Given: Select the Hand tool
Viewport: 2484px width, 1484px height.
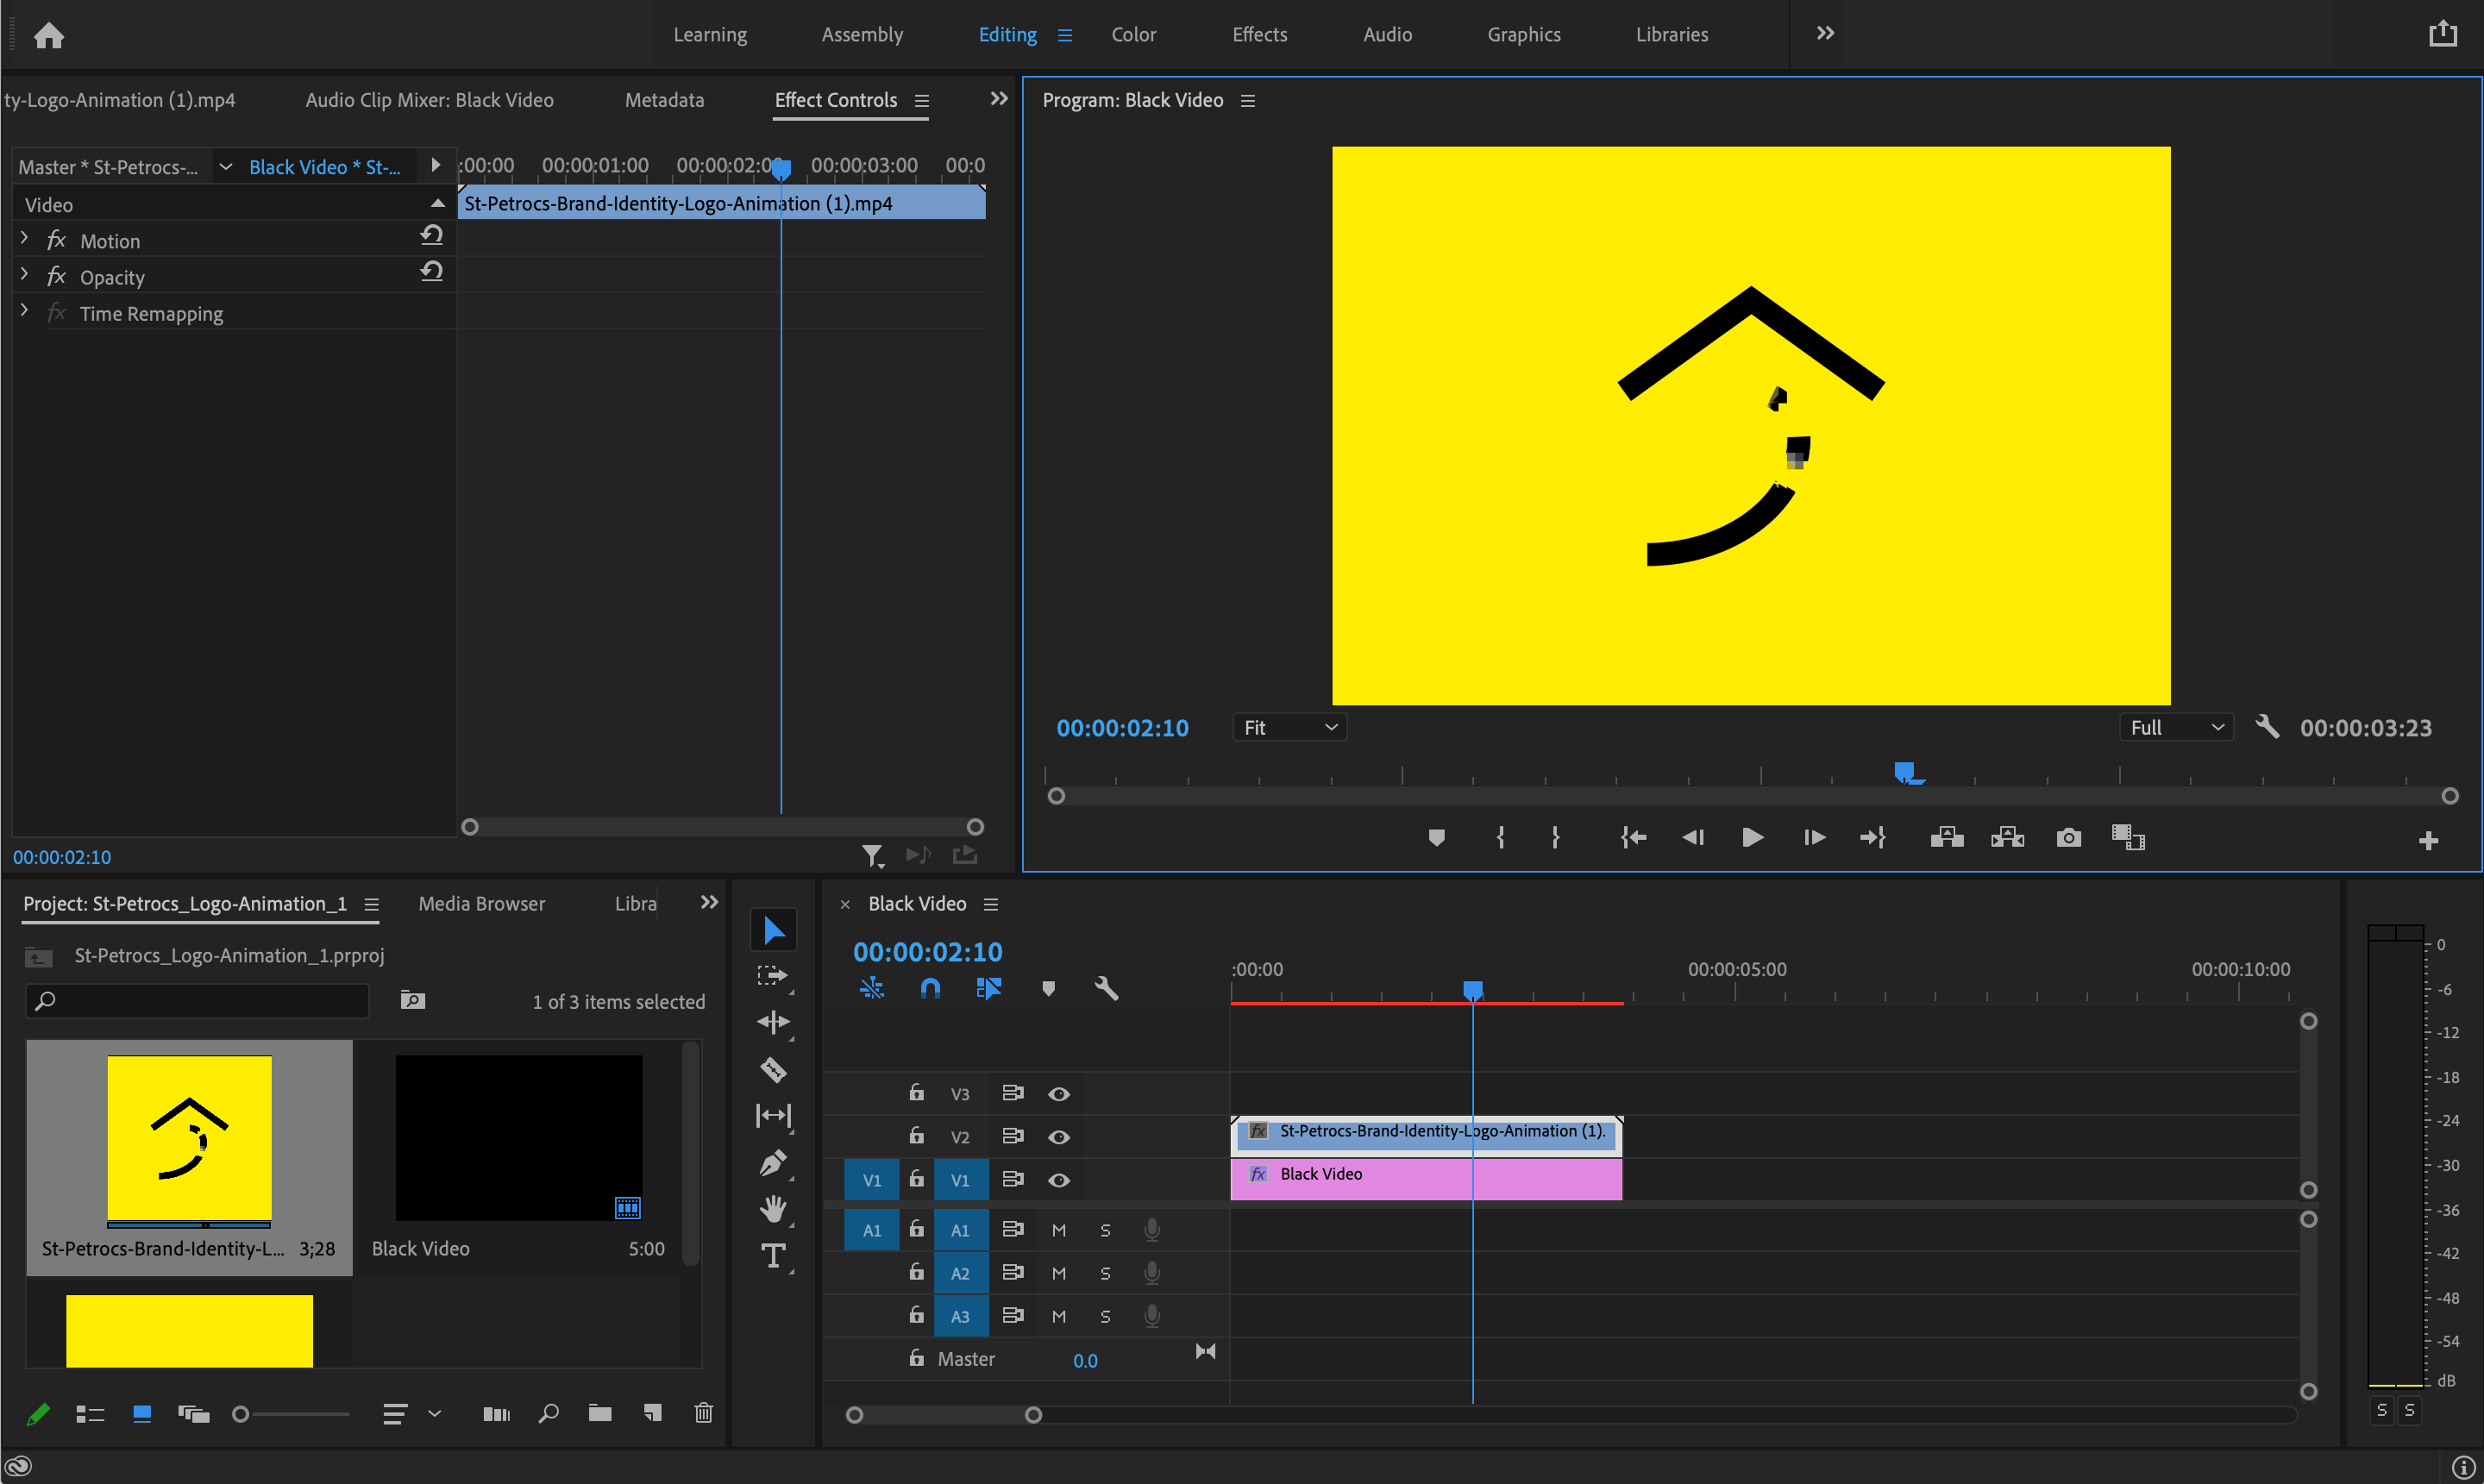Looking at the screenshot, I should [773, 1209].
